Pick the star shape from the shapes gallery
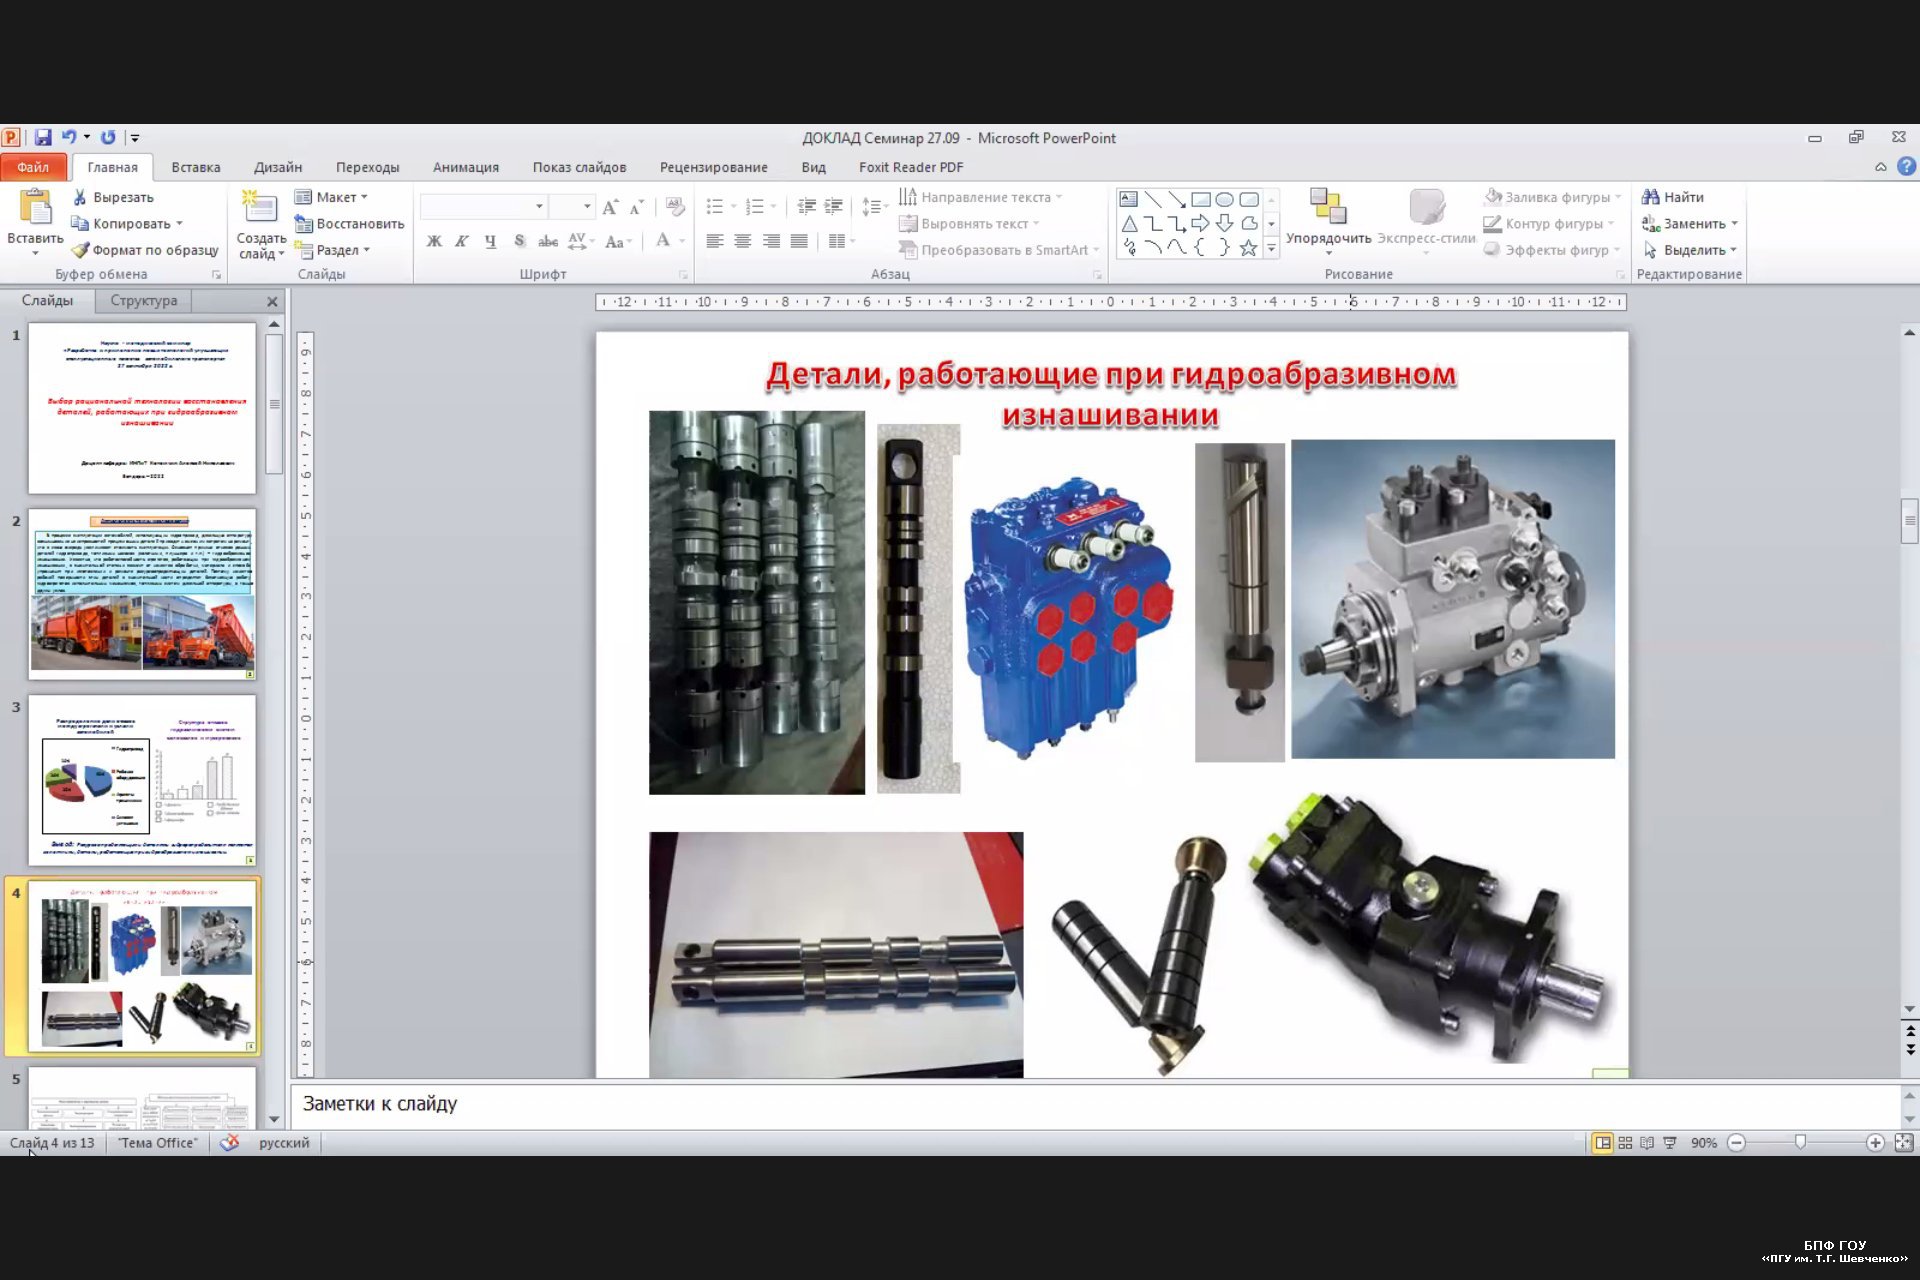 click(x=1248, y=248)
